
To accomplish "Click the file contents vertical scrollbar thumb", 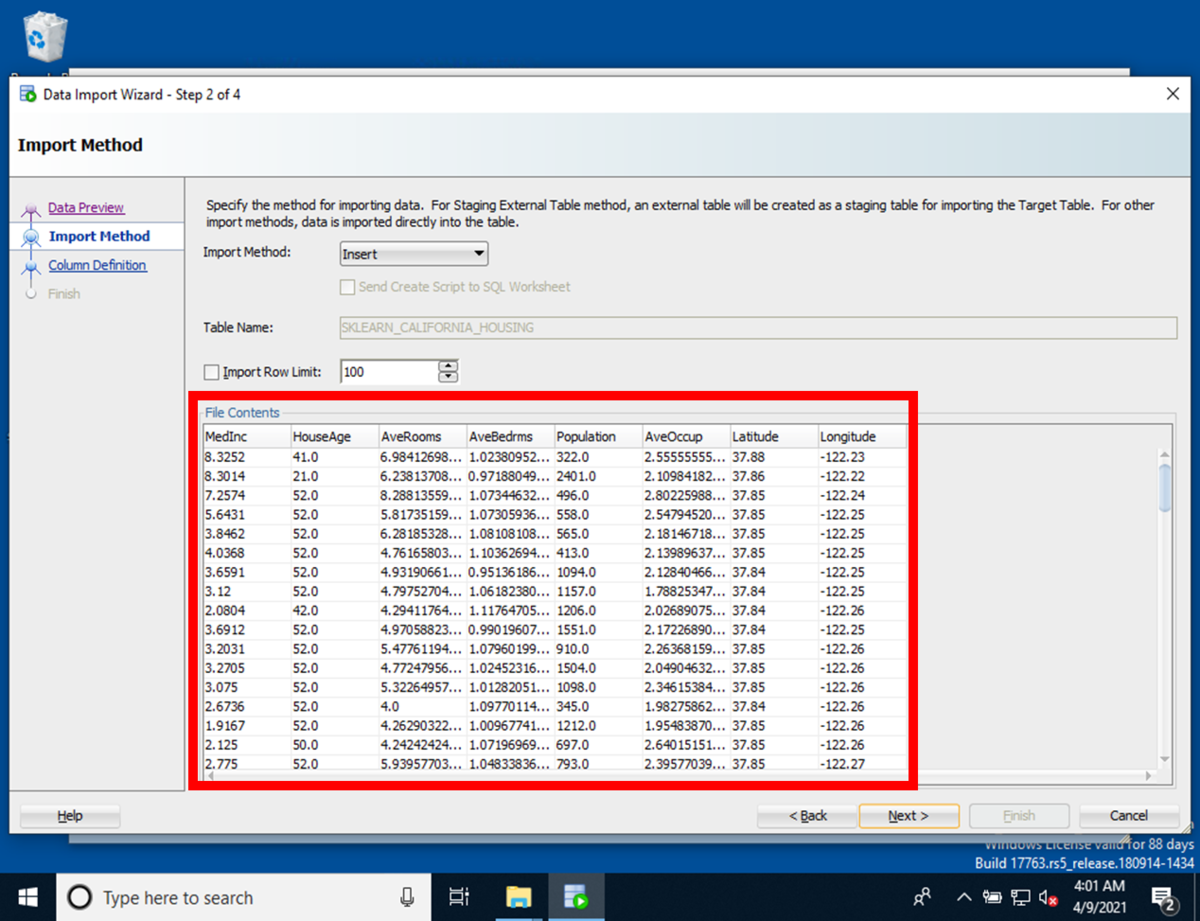I will 1164,488.
